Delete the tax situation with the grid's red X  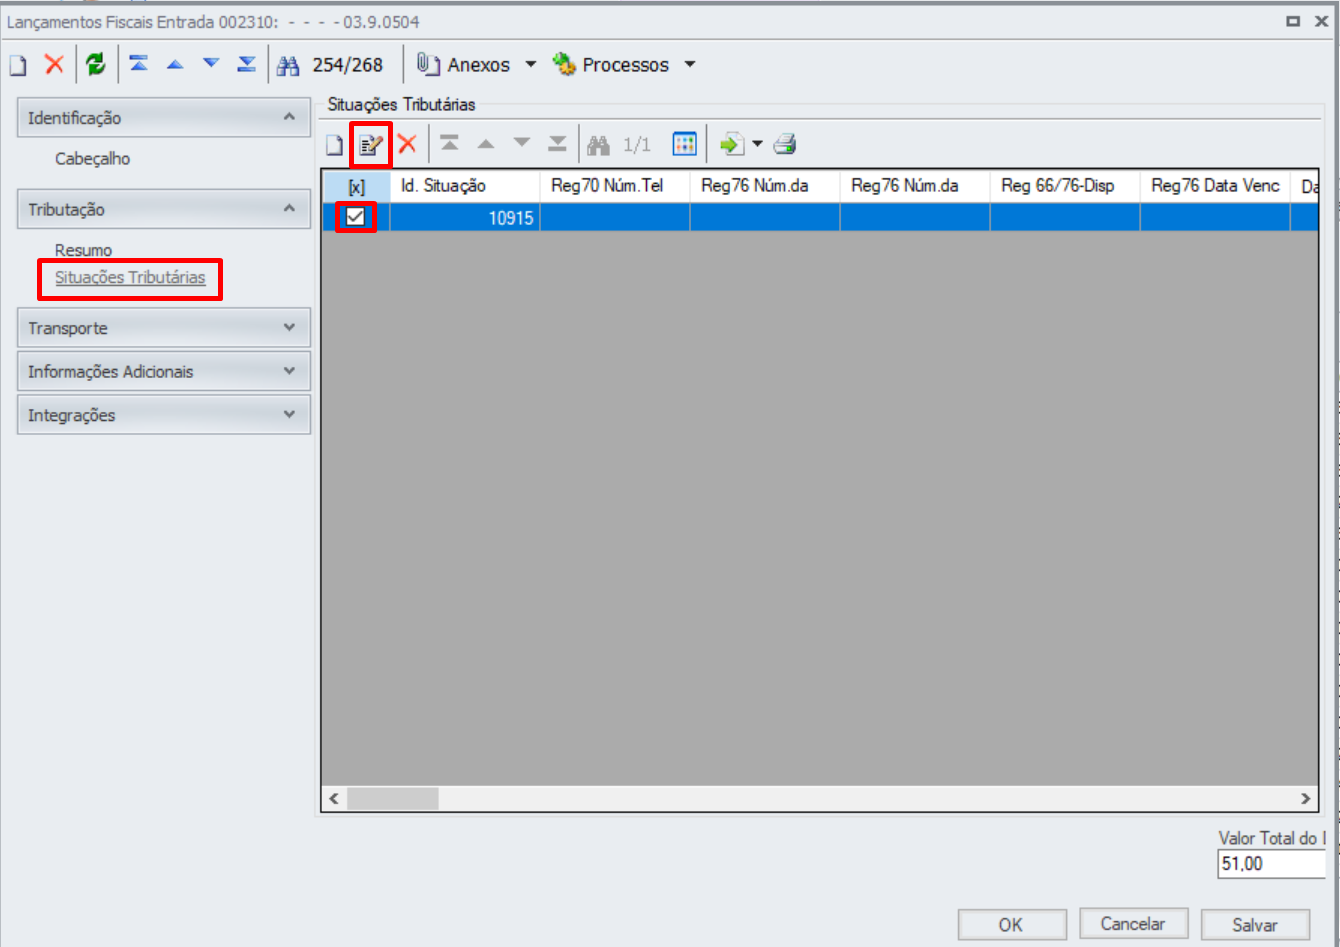(407, 144)
